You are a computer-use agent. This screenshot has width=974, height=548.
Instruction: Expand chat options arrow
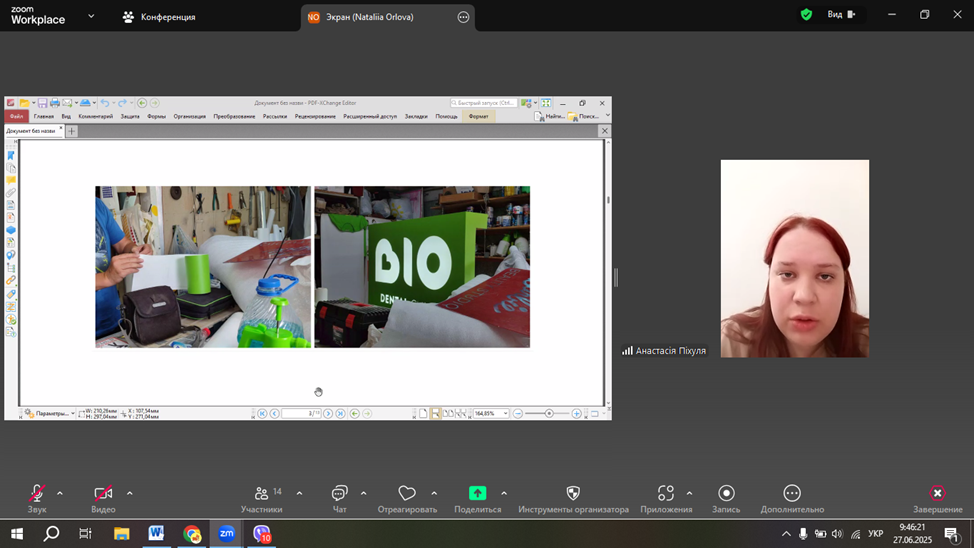(x=363, y=493)
